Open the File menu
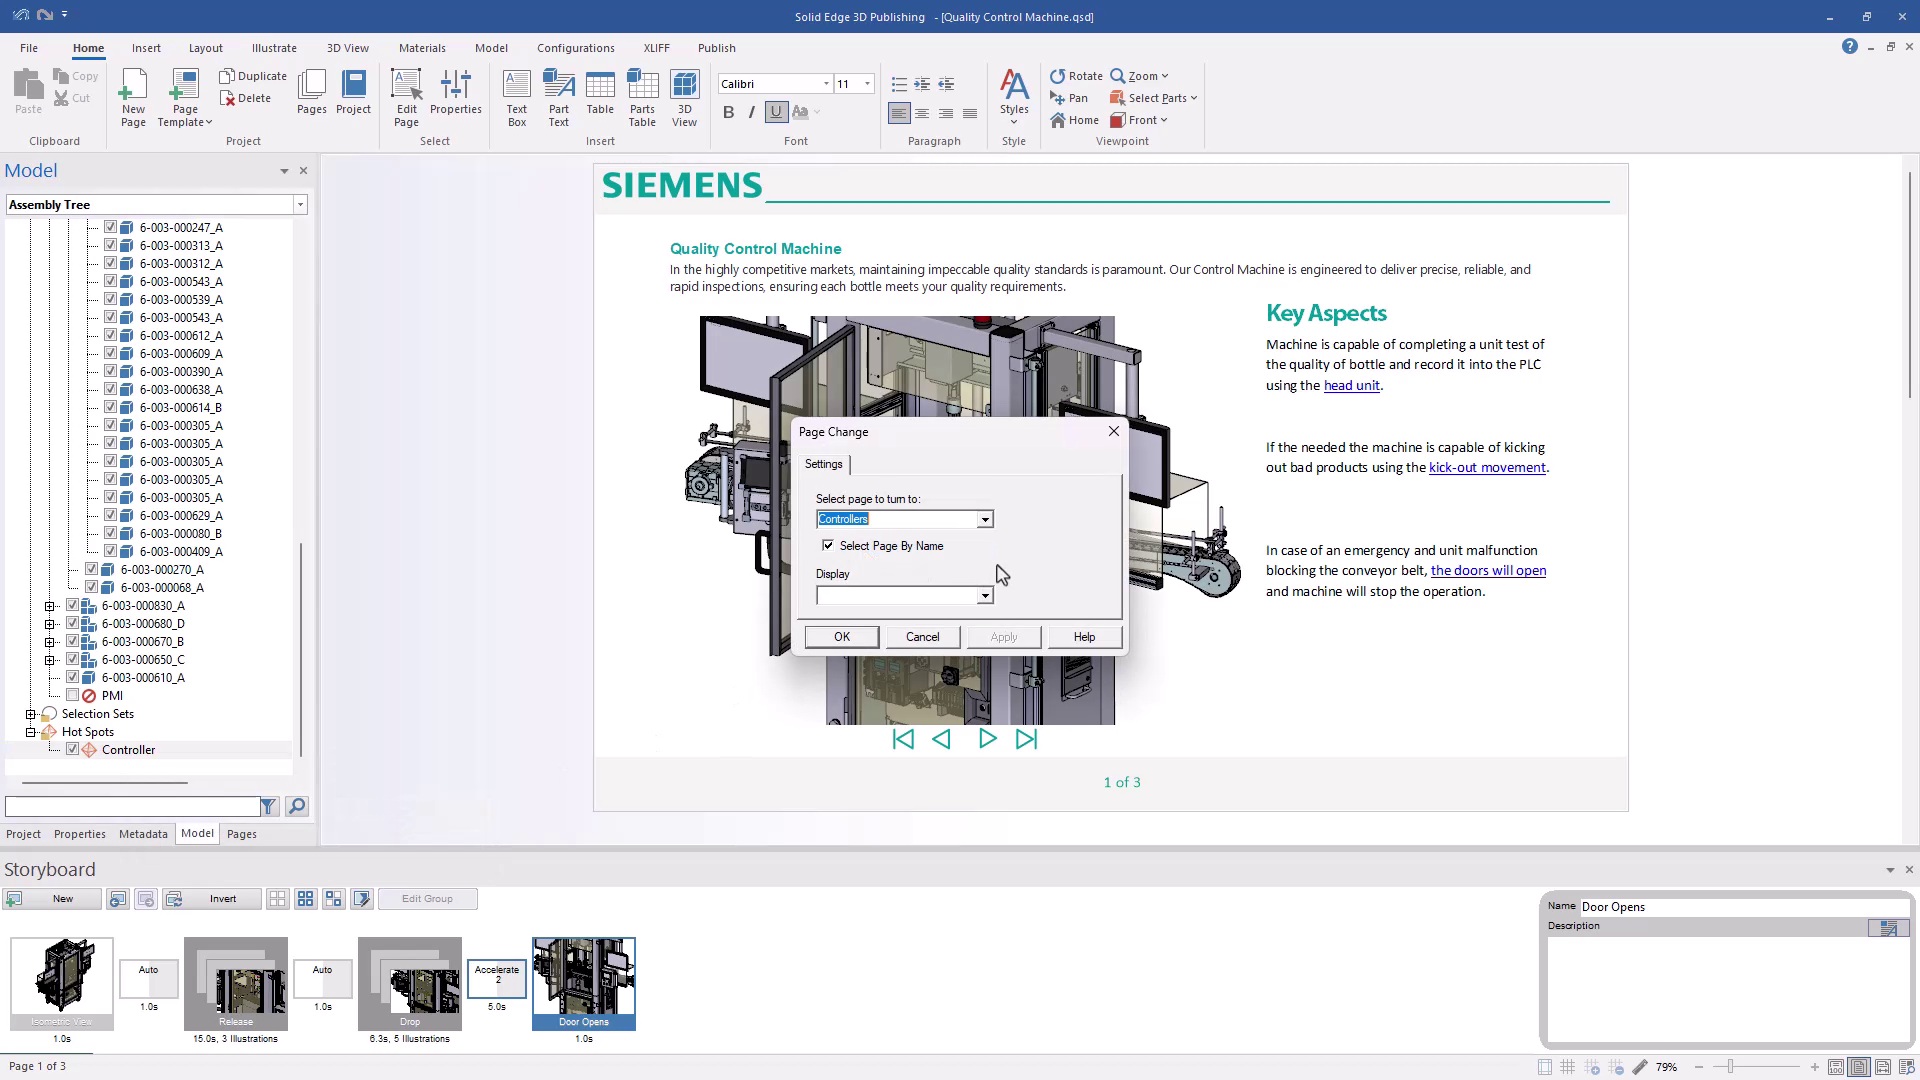 (29, 48)
